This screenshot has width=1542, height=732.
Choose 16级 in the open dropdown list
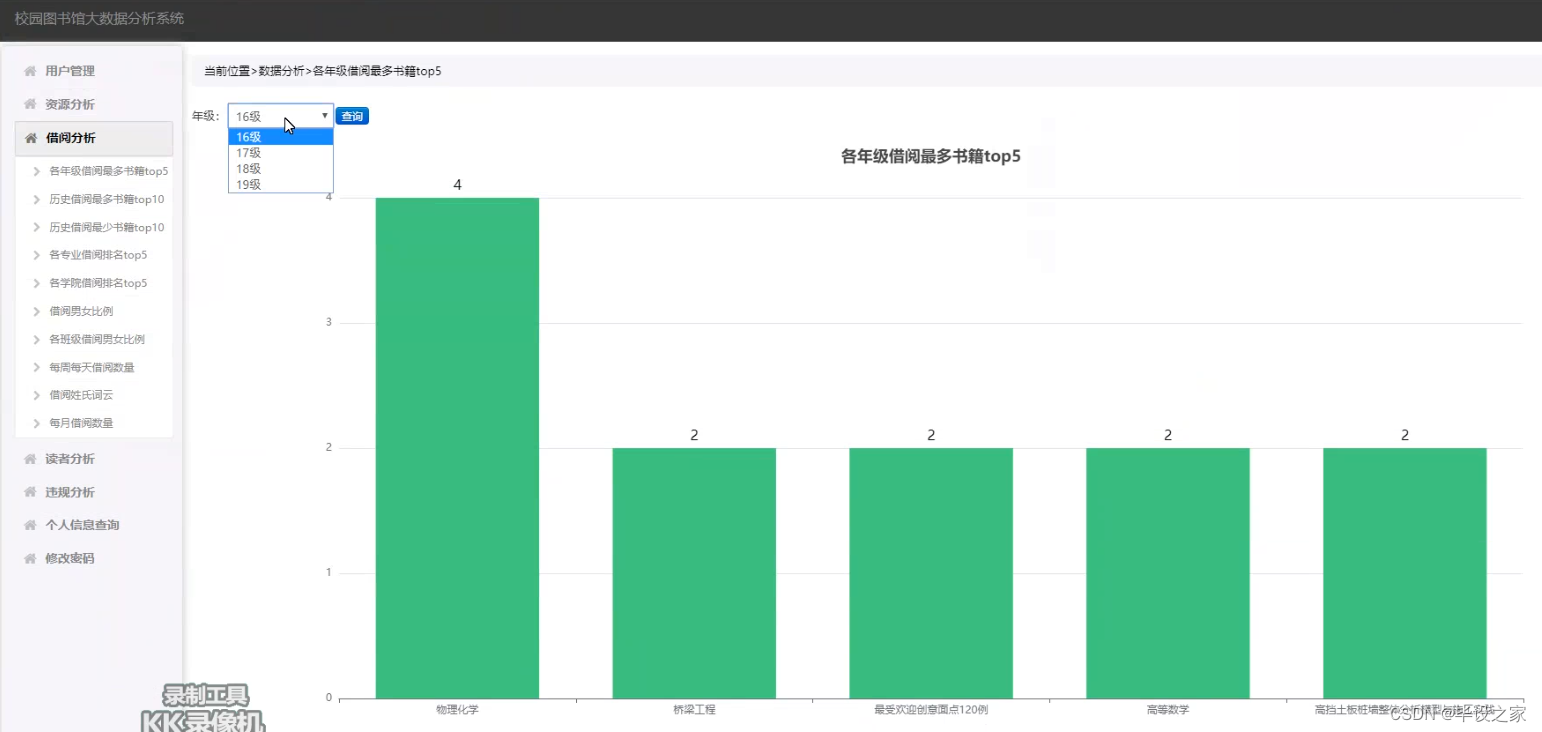point(281,137)
